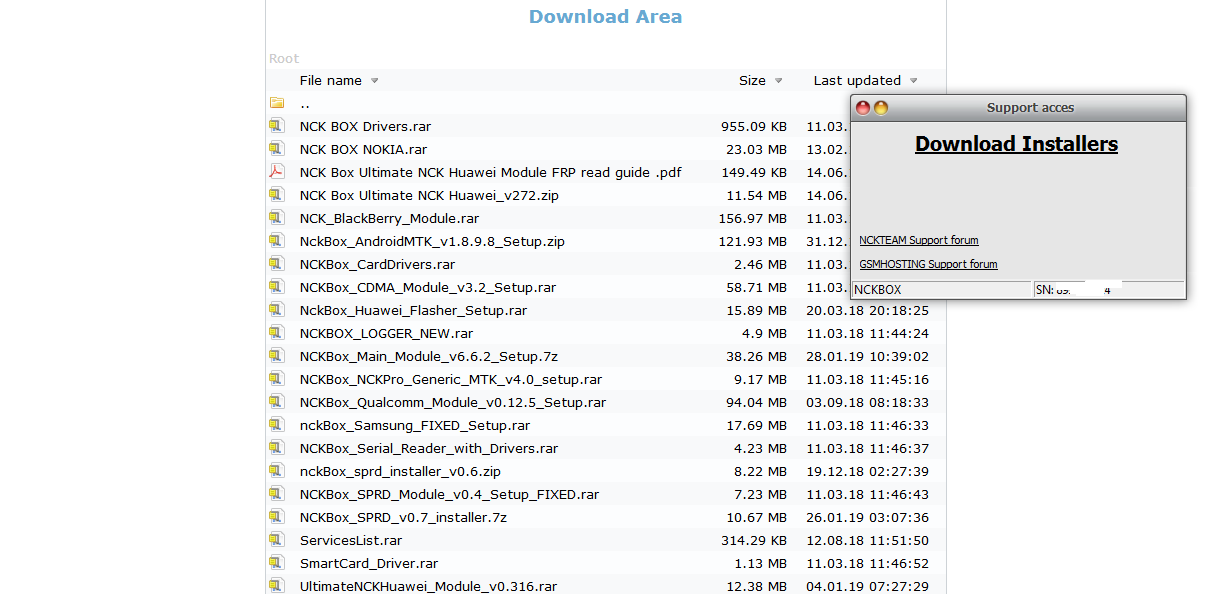Image resolution: width=1205 pixels, height=594 pixels.
Task: Click archive icon beside NCK BOX Drivers.rar
Action: coord(277,126)
